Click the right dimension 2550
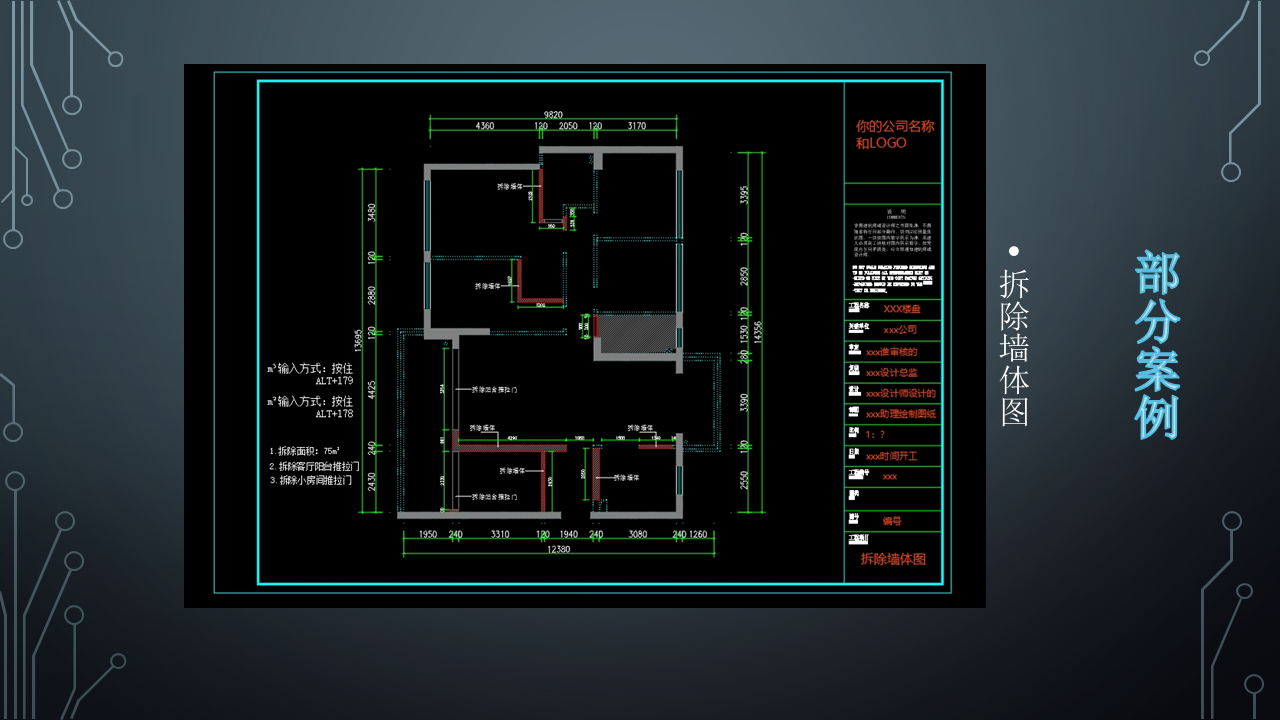The height and width of the screenshot is (720, 1280). [x=744, y=480]
